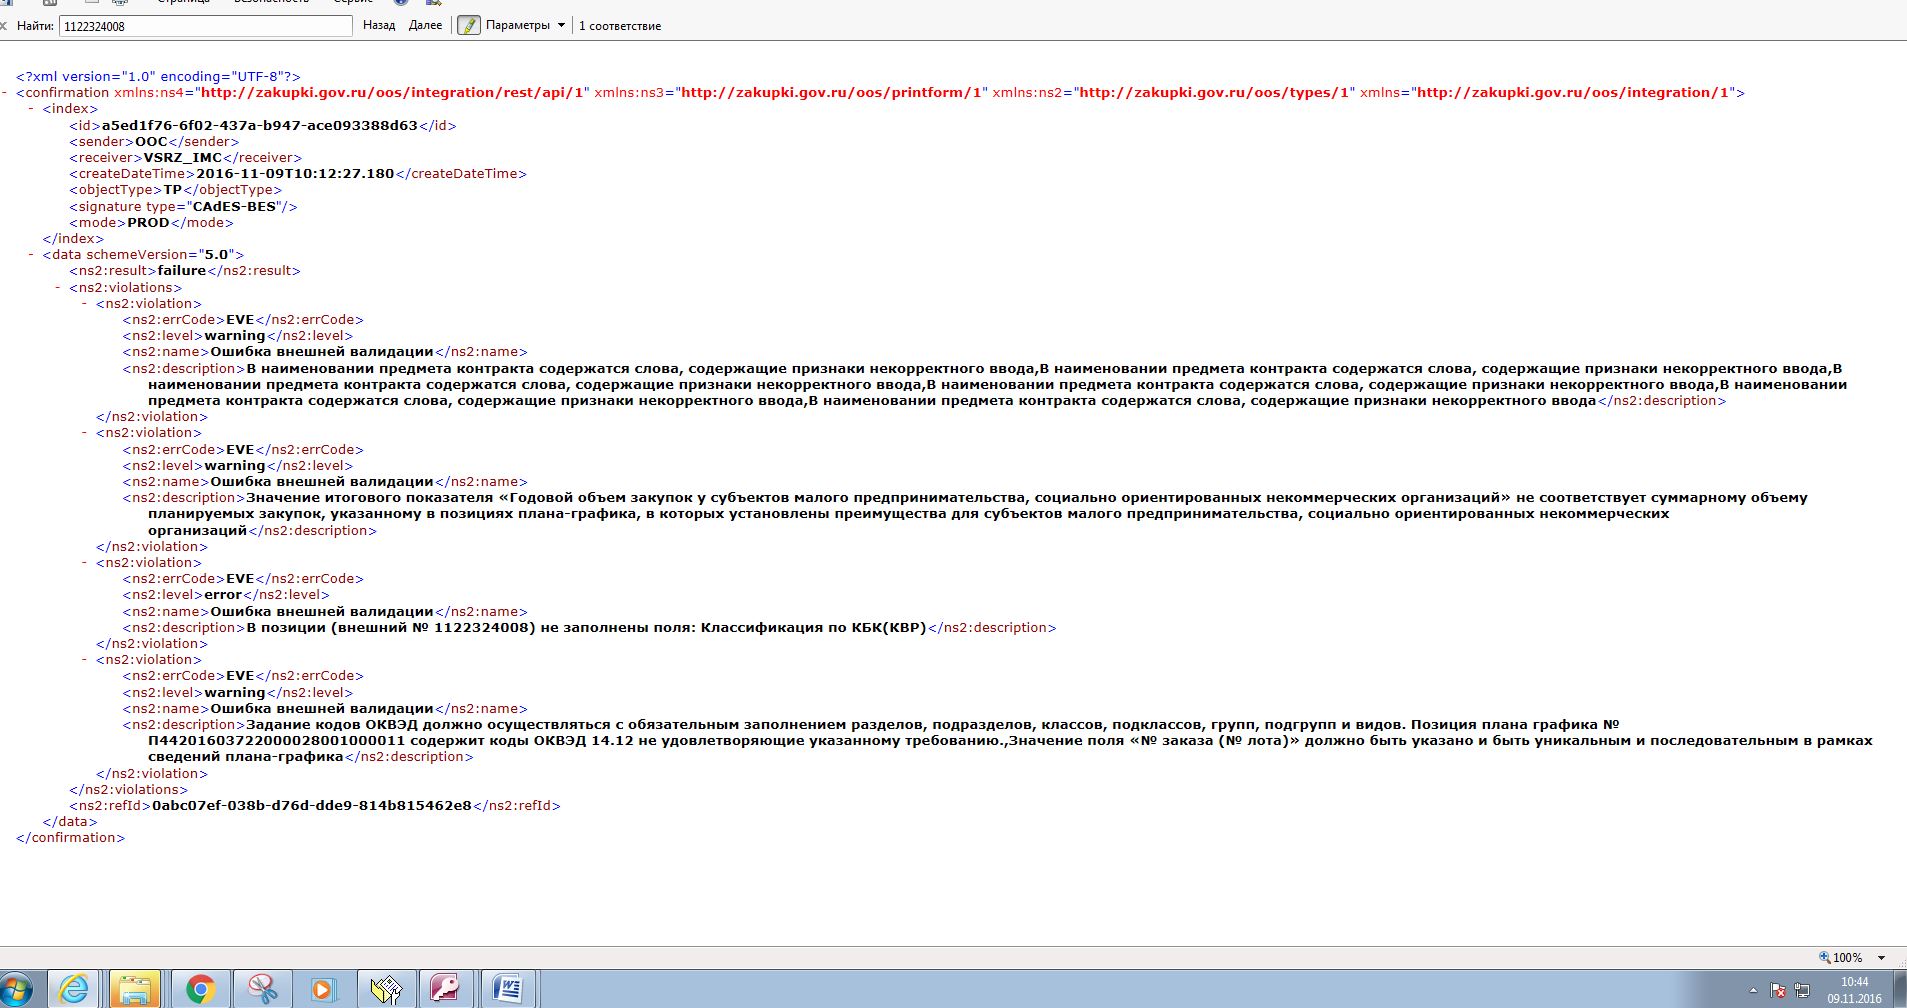
Task: Open Microsoft Word from the taskbar
Action: pos(508,990)
